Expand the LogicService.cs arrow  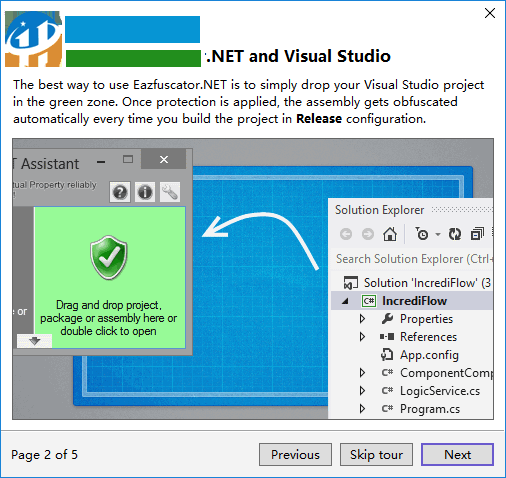pyautogui.click(x=362, y=391)
